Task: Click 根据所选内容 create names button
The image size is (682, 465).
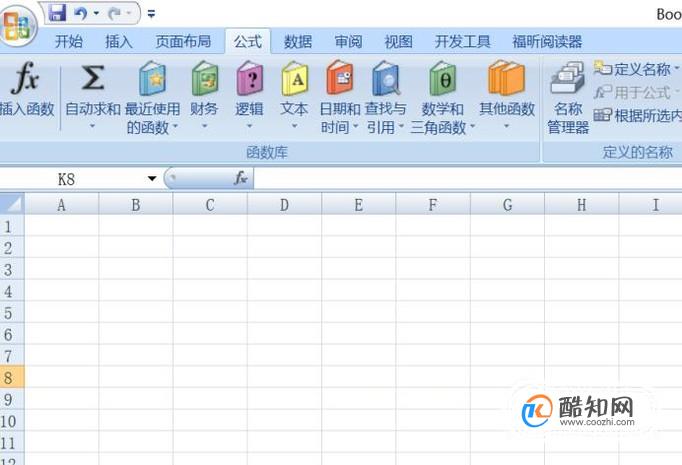Action: (637, 116)
